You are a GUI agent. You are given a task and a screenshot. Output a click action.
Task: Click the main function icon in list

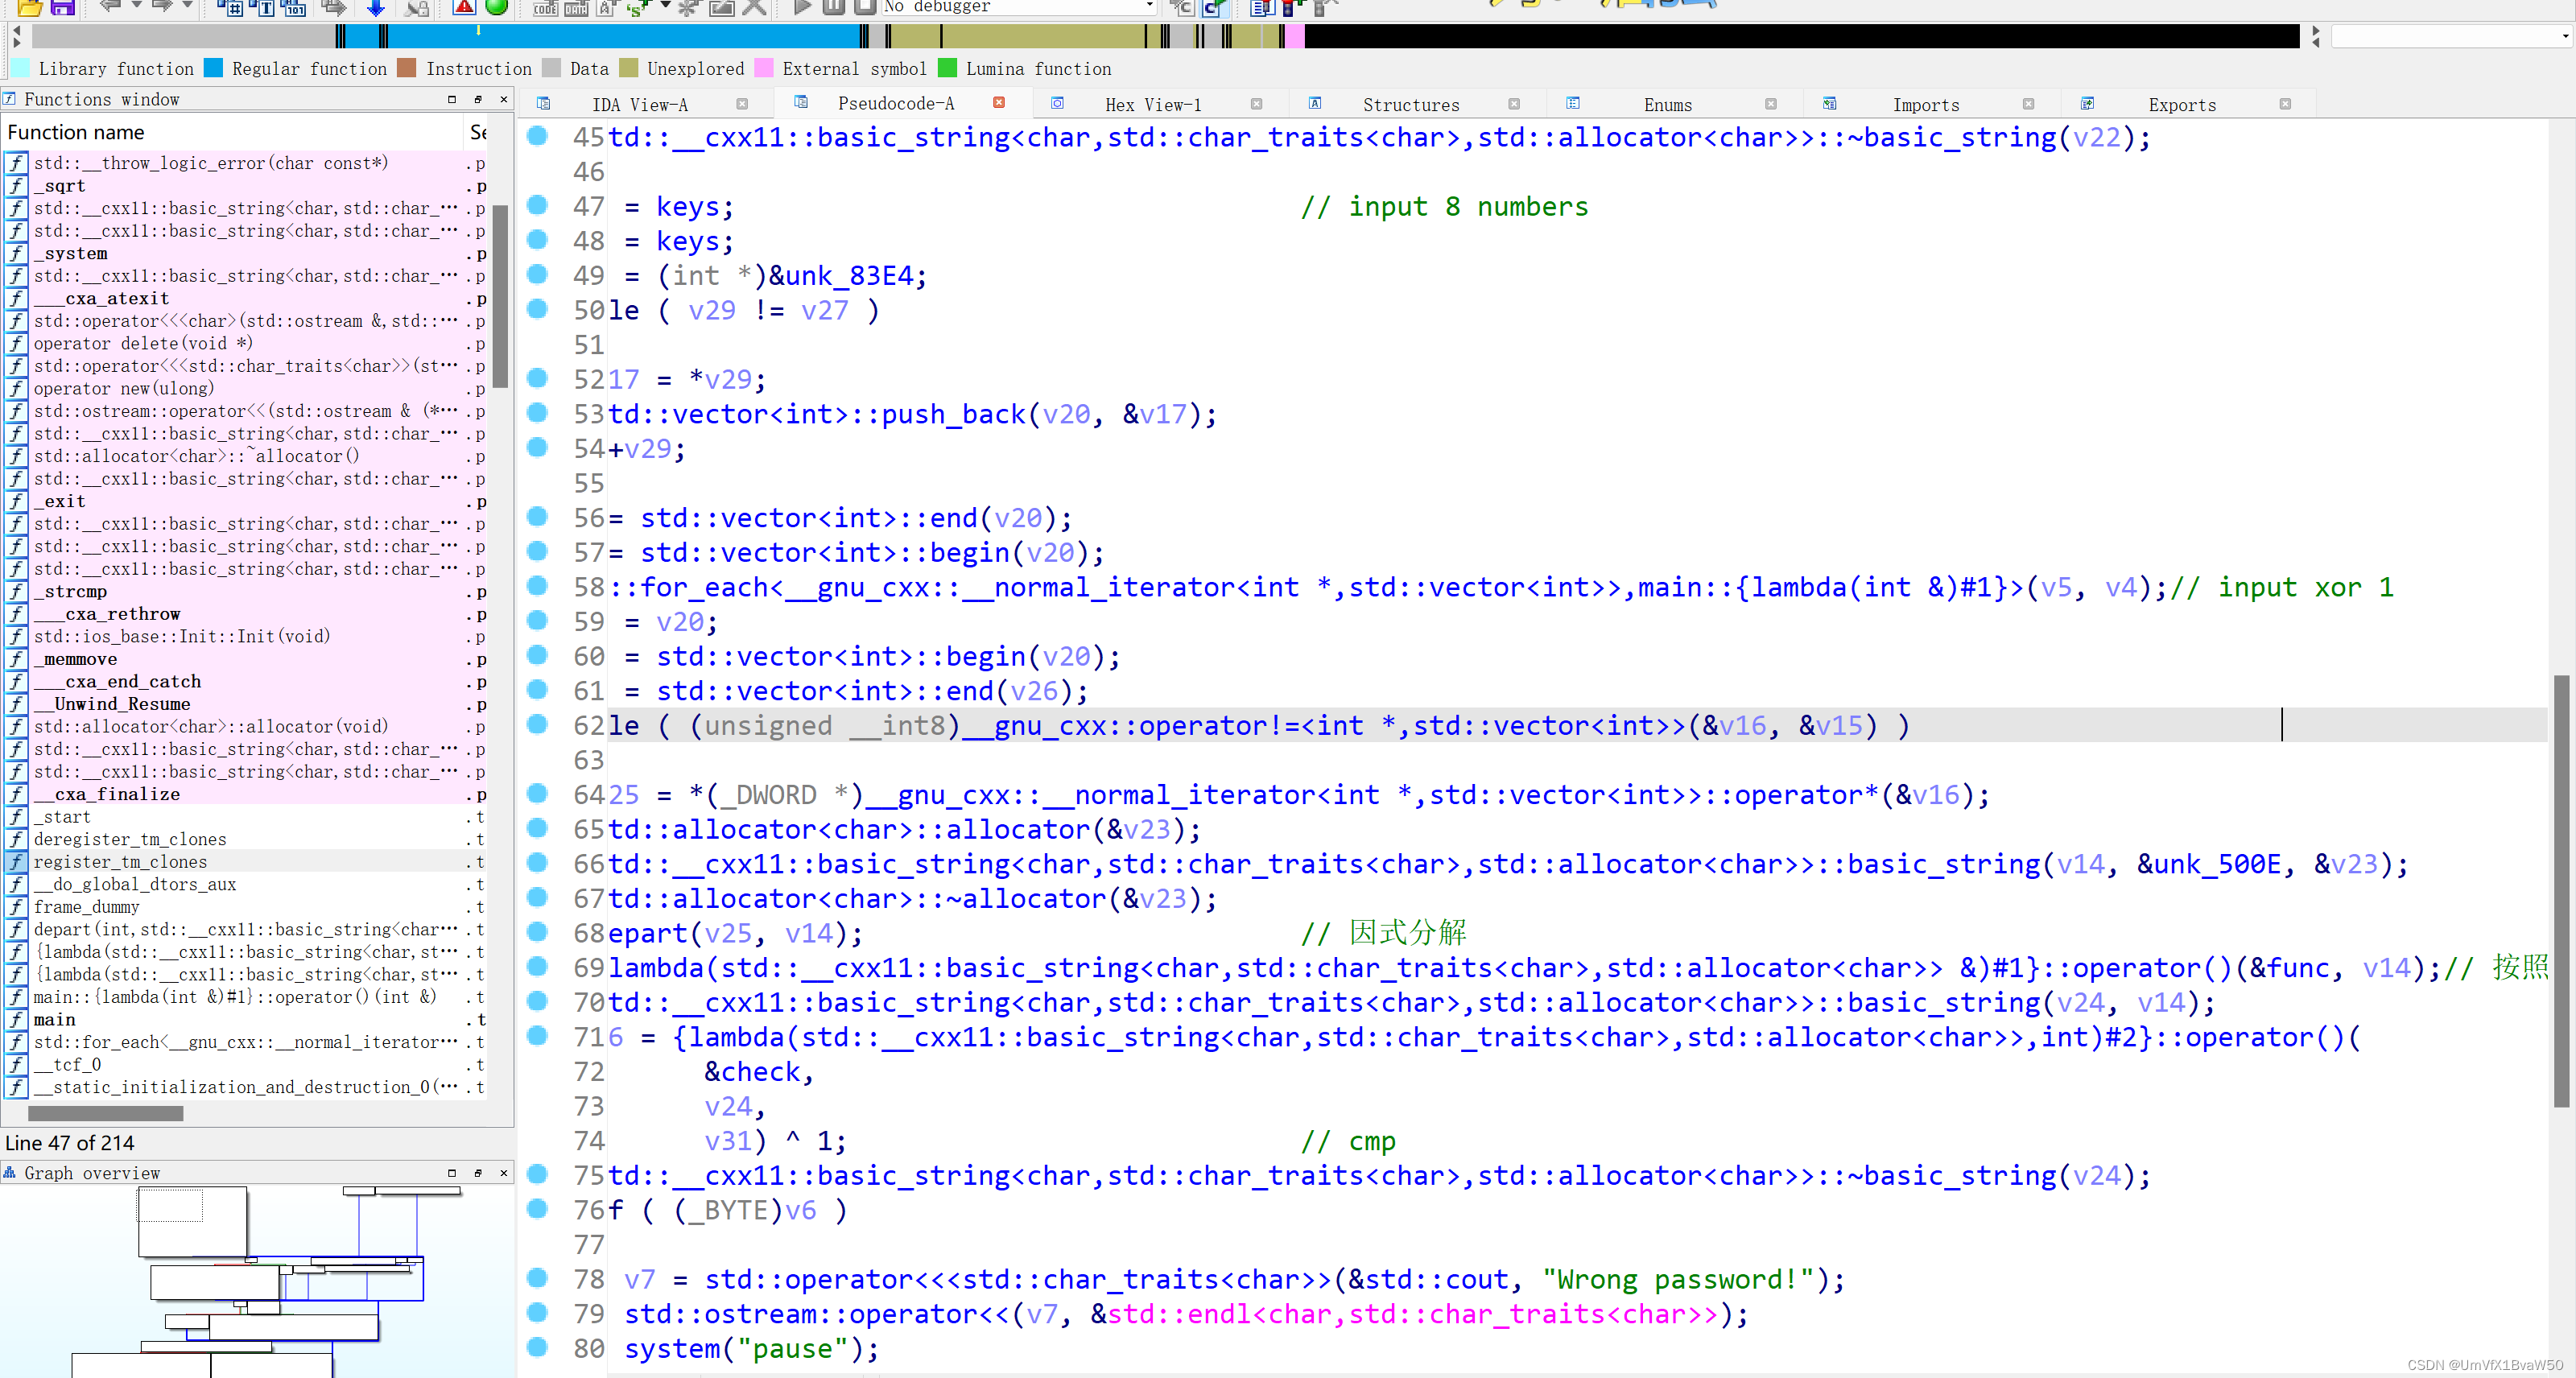(x=17, y=1020)
